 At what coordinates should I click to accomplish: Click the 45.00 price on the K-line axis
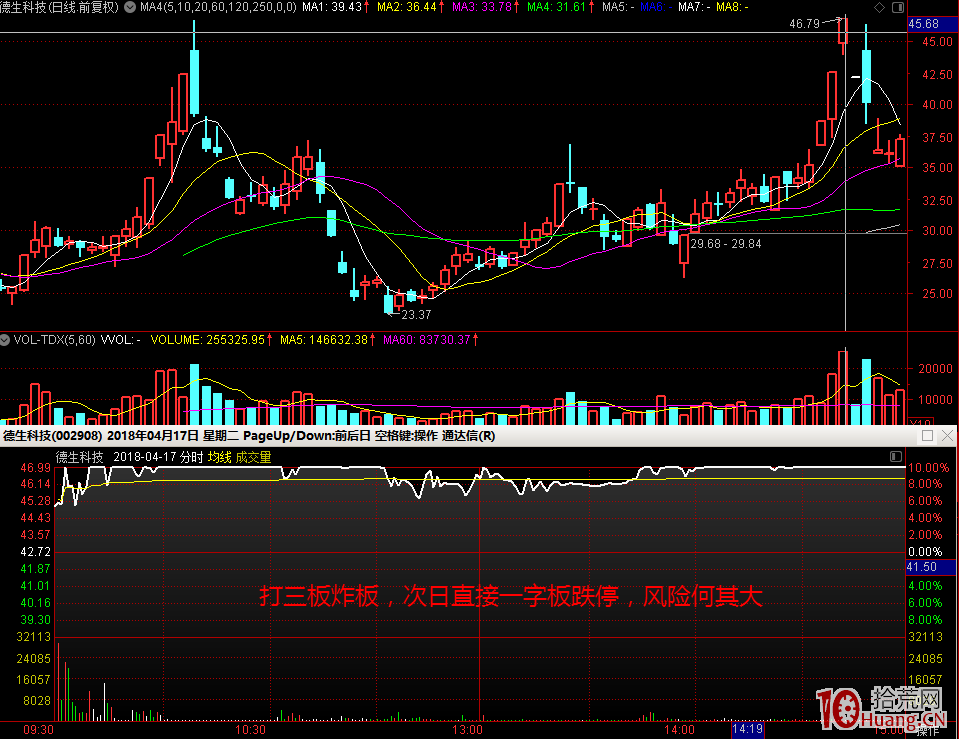tap(938, 42)
